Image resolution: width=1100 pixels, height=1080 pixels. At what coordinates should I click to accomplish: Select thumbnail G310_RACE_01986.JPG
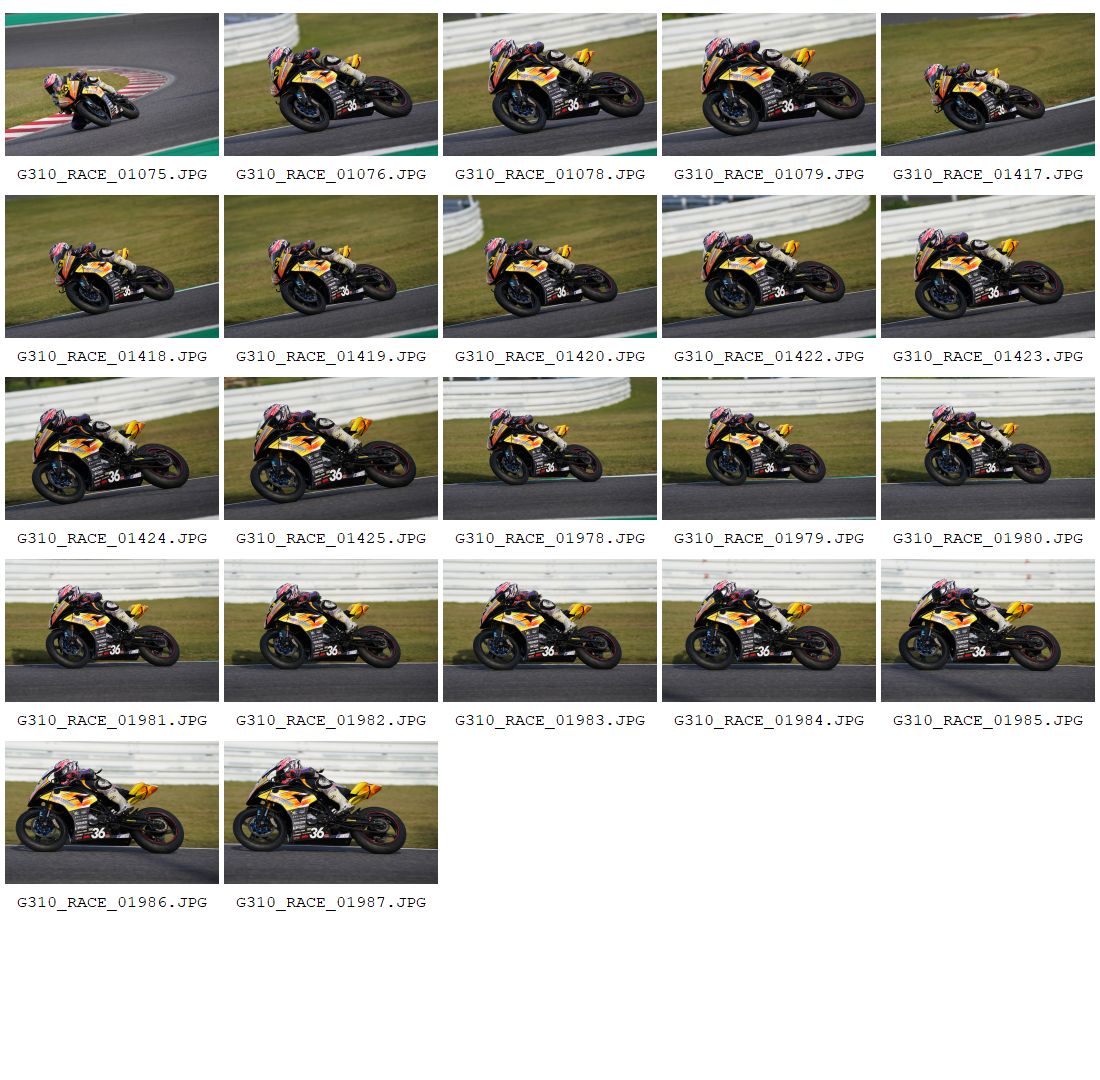pyautogui.click(x=112, y=813)
